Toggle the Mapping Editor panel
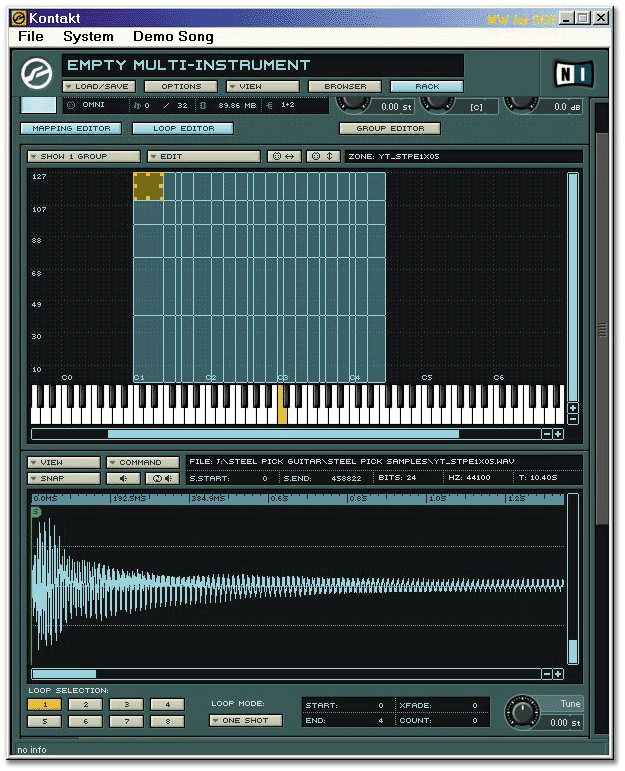This screenshot has width=625, height=771. click(x=71, y=128)
